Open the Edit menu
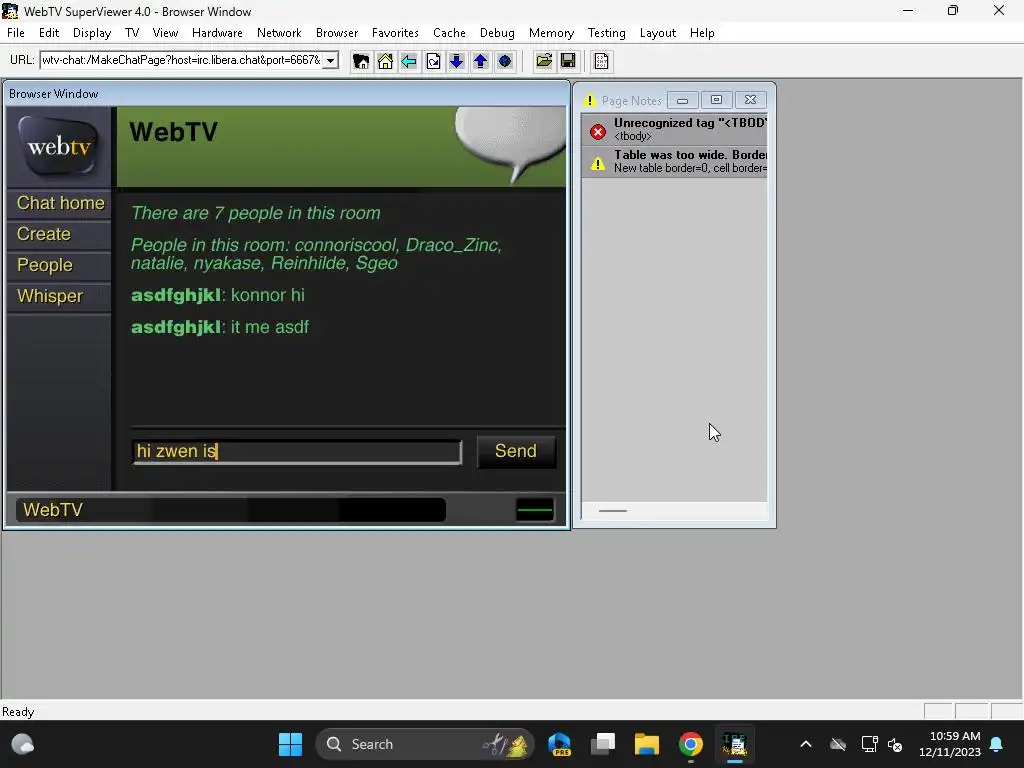This screenshot has width=1024, height=768. (49, 33)
